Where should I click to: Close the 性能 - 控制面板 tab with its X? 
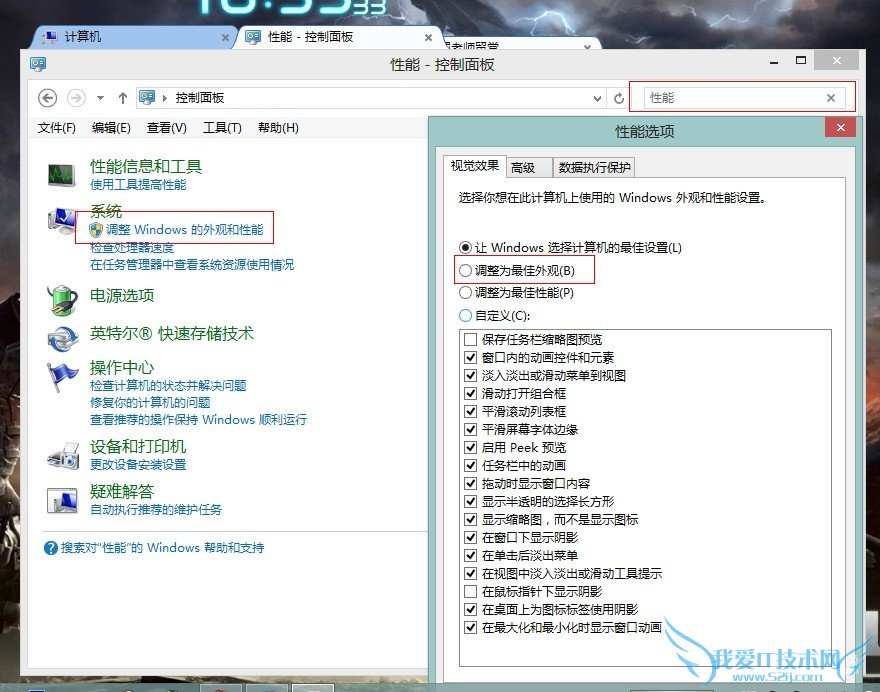[x=428, y=38]
